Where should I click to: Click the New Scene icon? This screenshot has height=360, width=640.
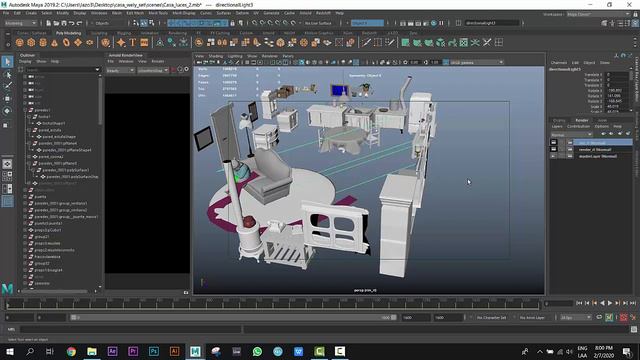click(48, 23)
